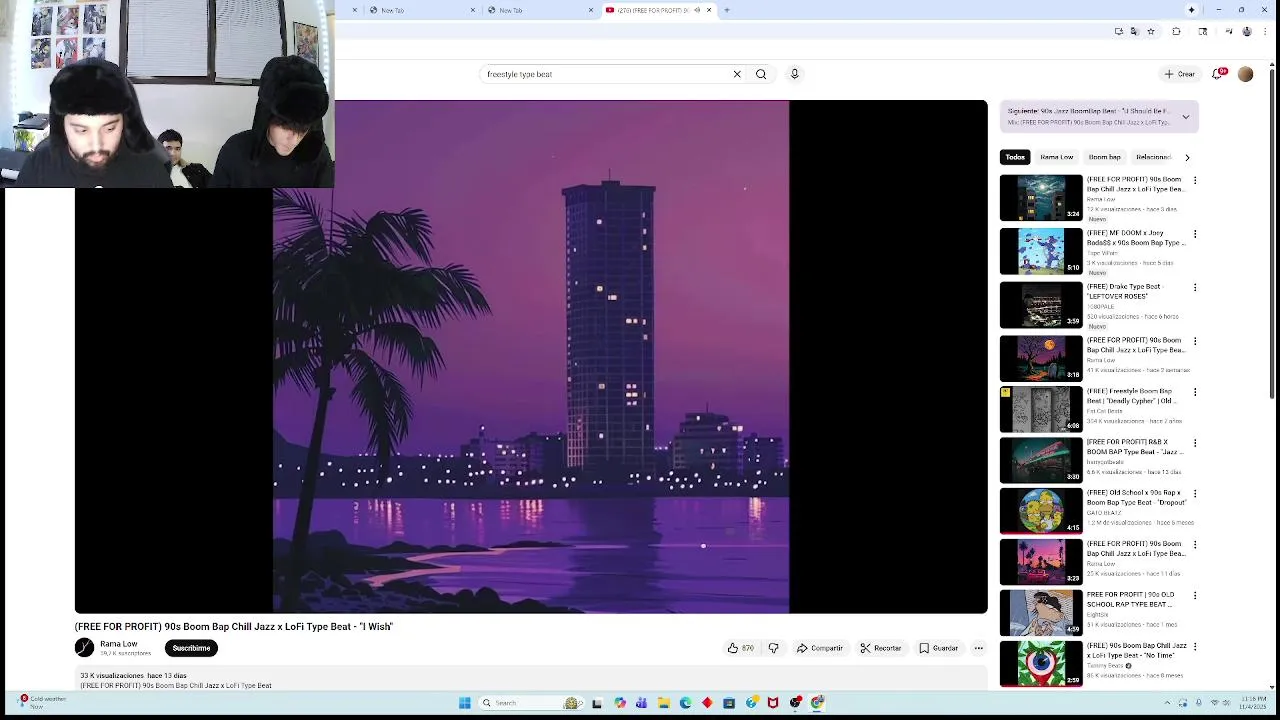The width and height of the screenshot is (1280, 720).
Task: Click the Recortar clip button
Action: (x=881, y=648)
